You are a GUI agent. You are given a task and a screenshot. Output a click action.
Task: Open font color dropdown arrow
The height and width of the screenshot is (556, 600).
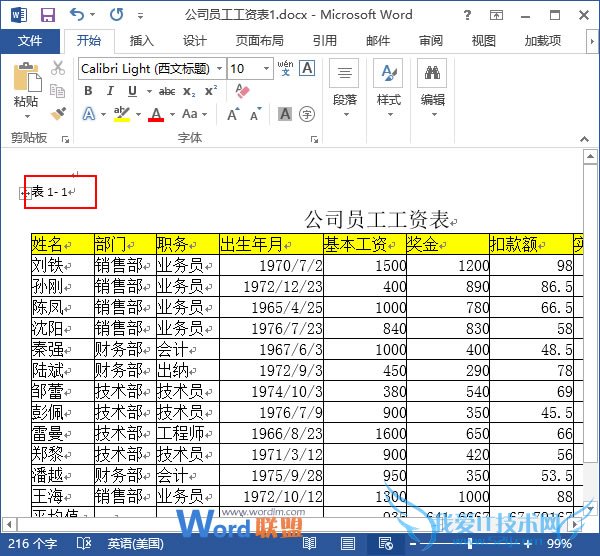(x=172, y=114)
